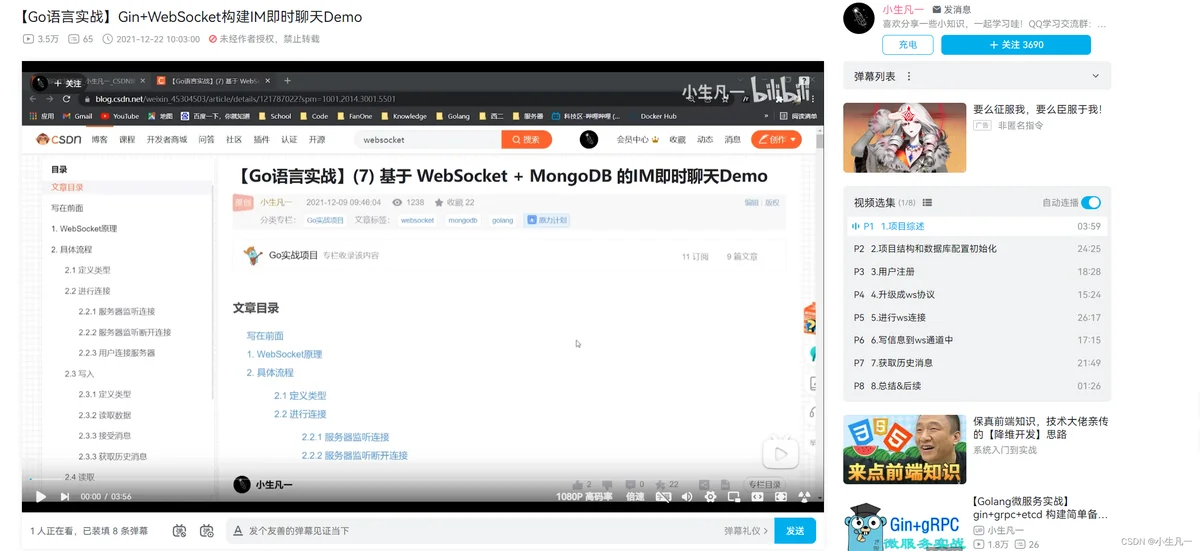Open 【Golang微服务实战】 video title

coord(1040,508)
